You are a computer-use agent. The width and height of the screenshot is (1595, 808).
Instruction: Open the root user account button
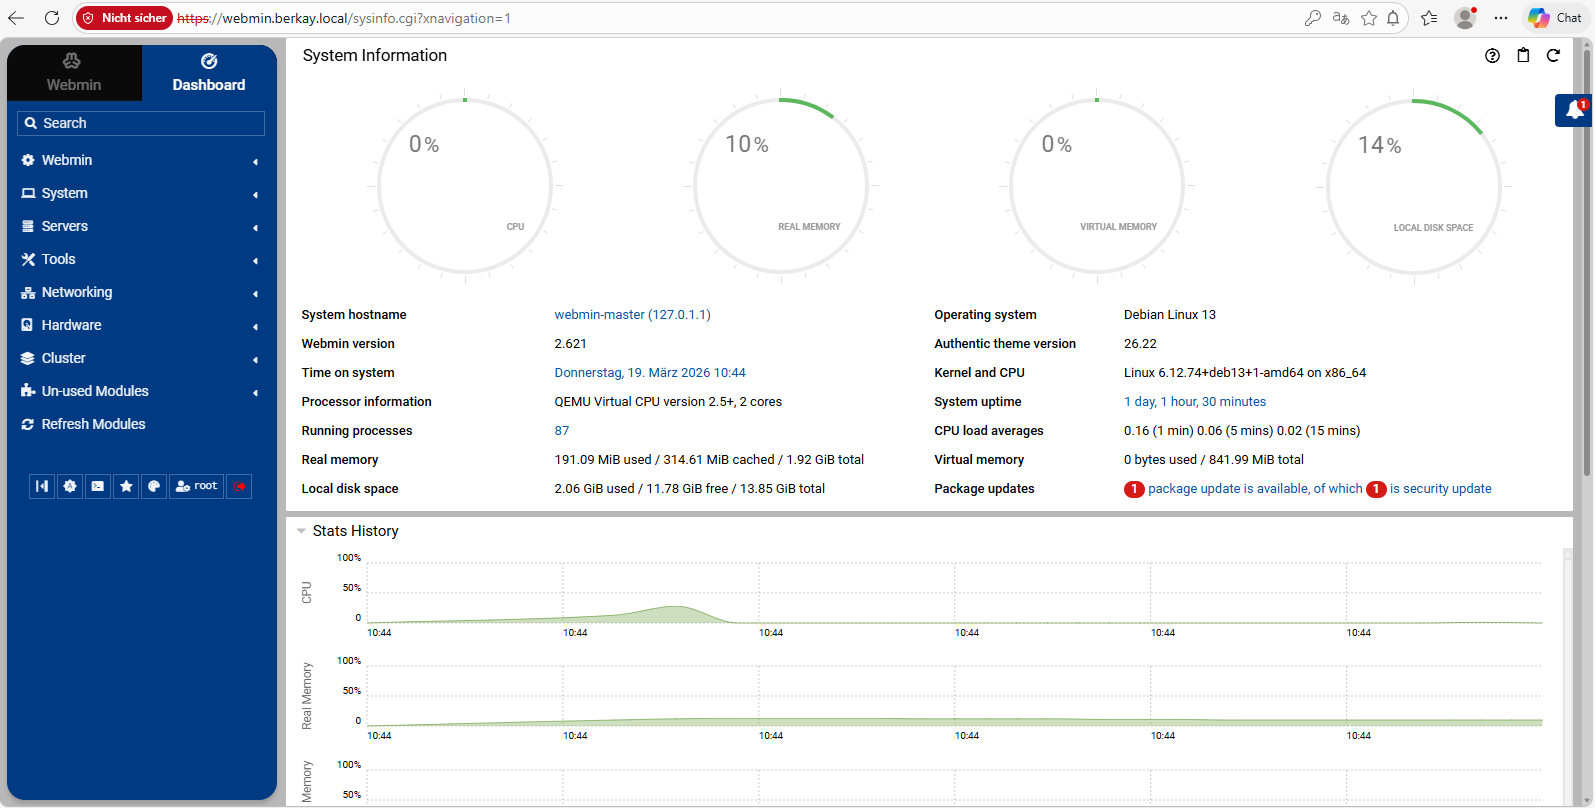coord(197,486)
